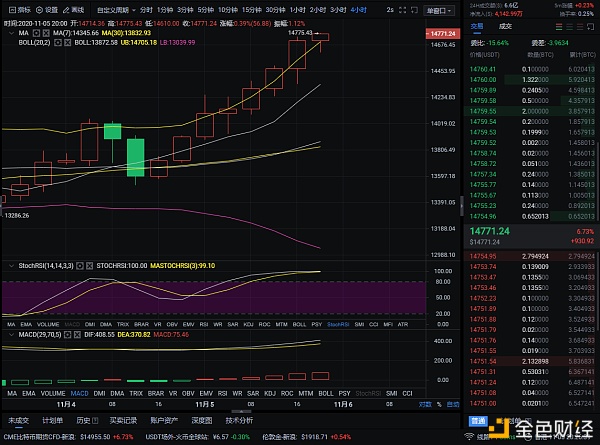Show sell-only order book view

point(580,26)
